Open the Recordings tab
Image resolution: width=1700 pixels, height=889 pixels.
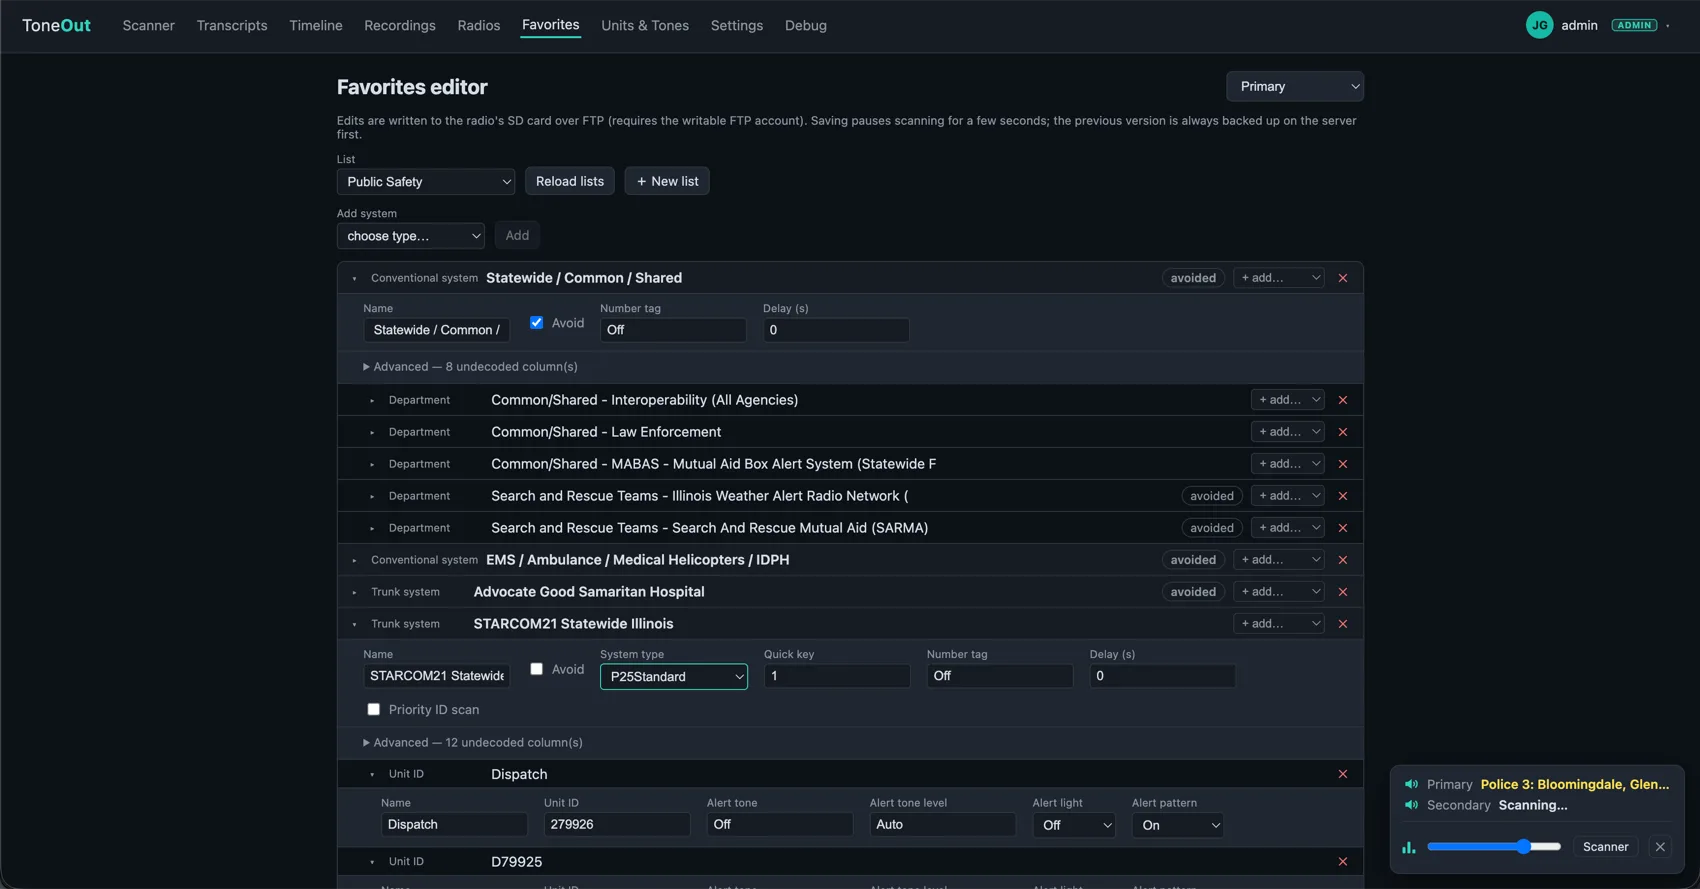pyautogui.click(x=400, y=25)
